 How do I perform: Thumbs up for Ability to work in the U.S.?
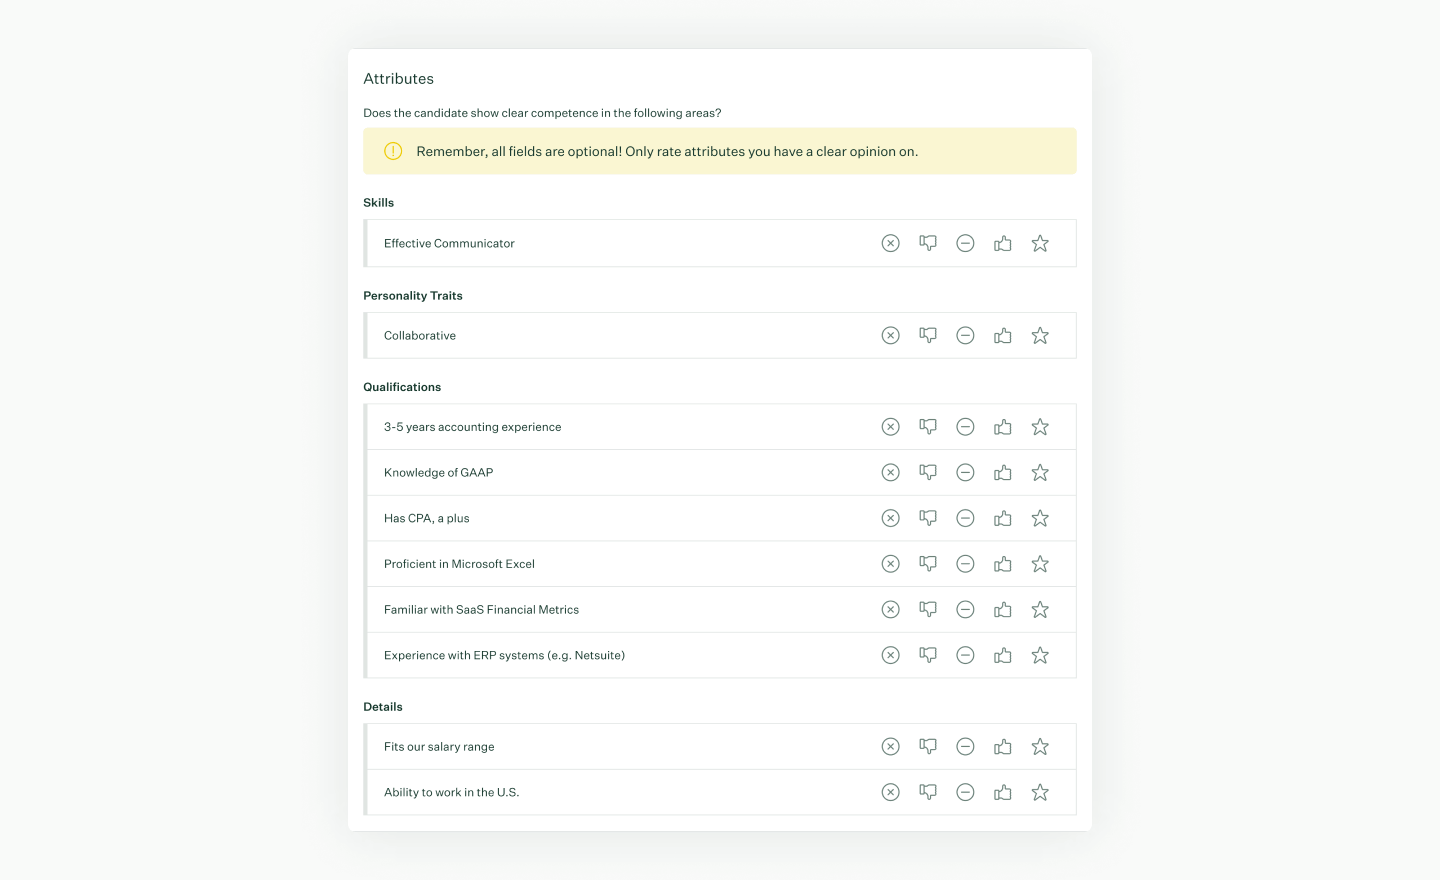1003,793
